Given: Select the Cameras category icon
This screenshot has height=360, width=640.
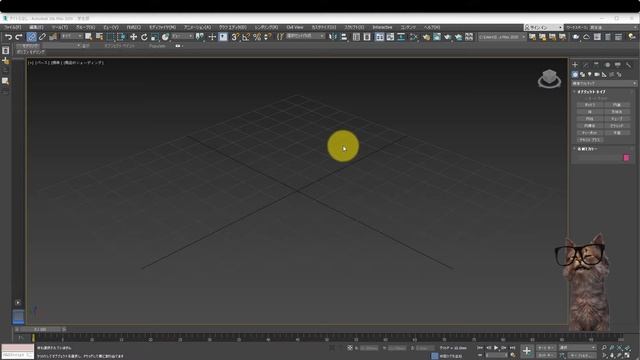Looking at the screenshot, I should (597, 75).
